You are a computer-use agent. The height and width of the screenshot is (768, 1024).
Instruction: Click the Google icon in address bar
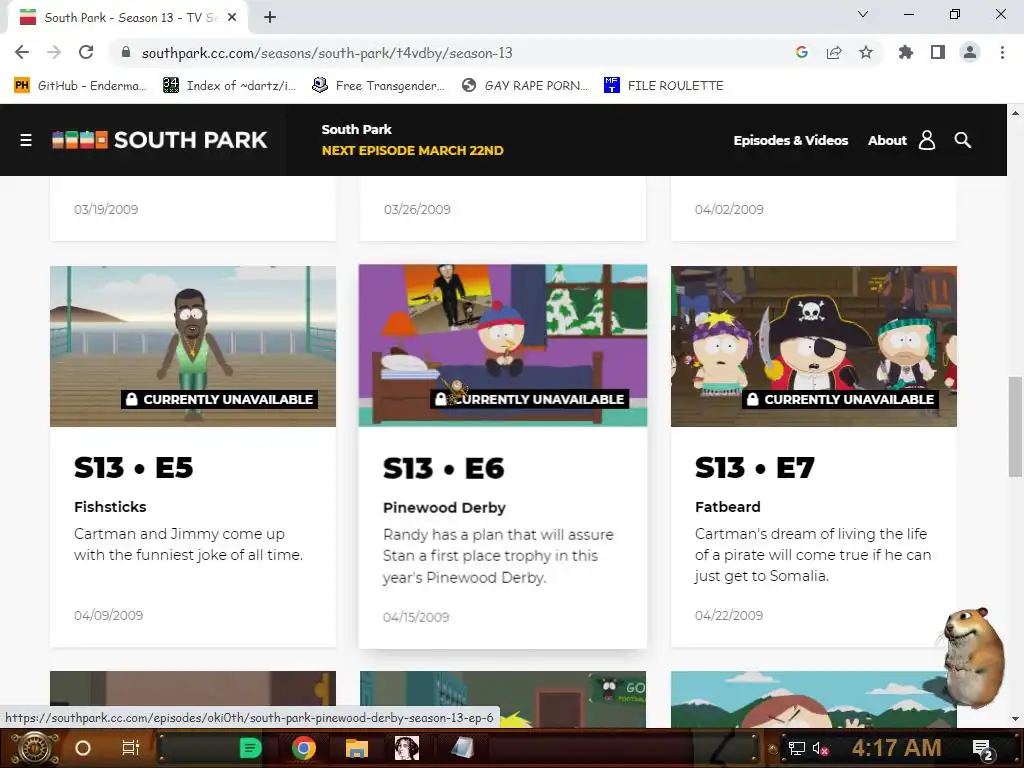pyautogui.click(x=802, y=52)
